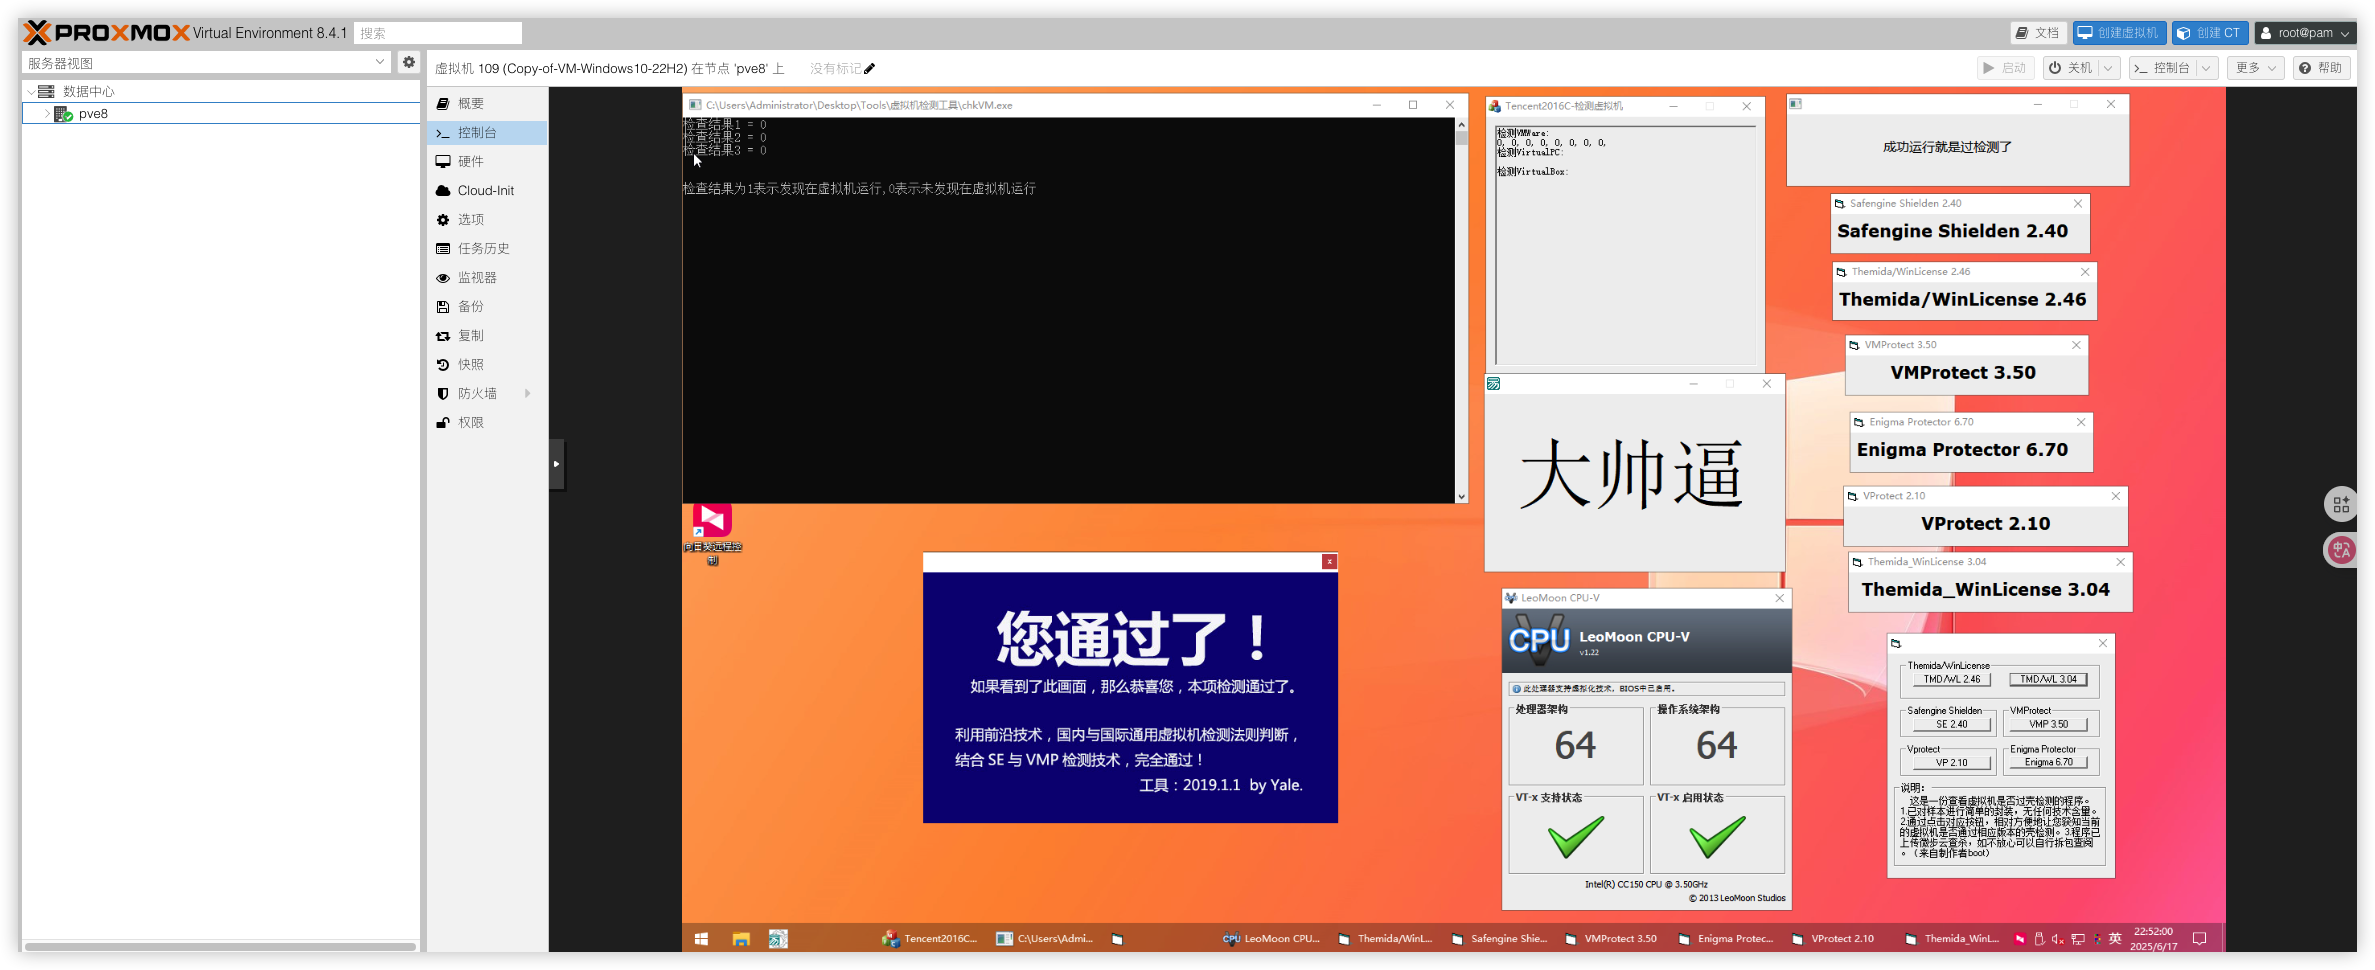Open the 概要 summary tab
2375x970 pixels.
coord(487,103)
